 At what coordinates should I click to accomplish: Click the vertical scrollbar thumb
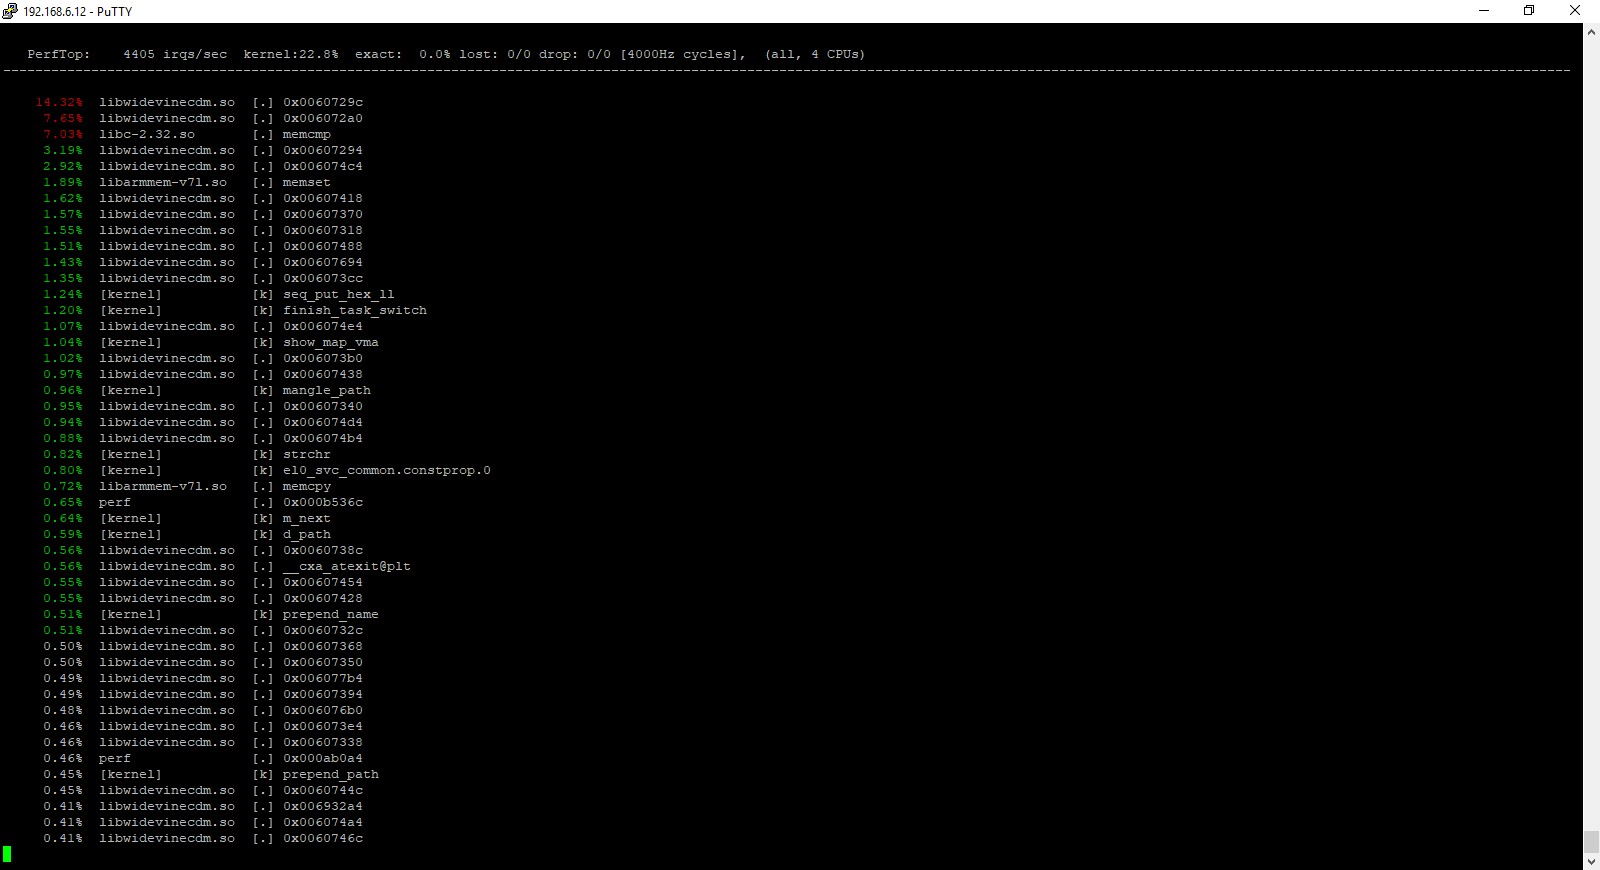tap(1591, 841)
